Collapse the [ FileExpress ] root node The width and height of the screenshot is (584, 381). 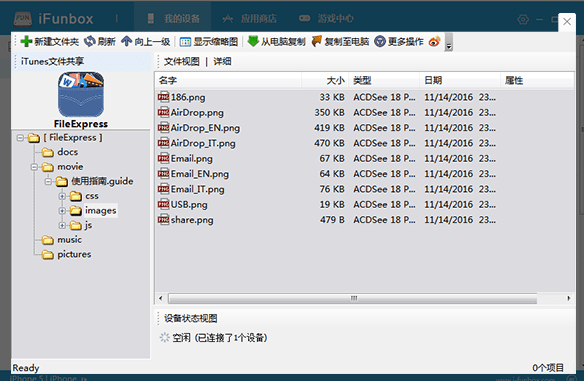[20, 138]
